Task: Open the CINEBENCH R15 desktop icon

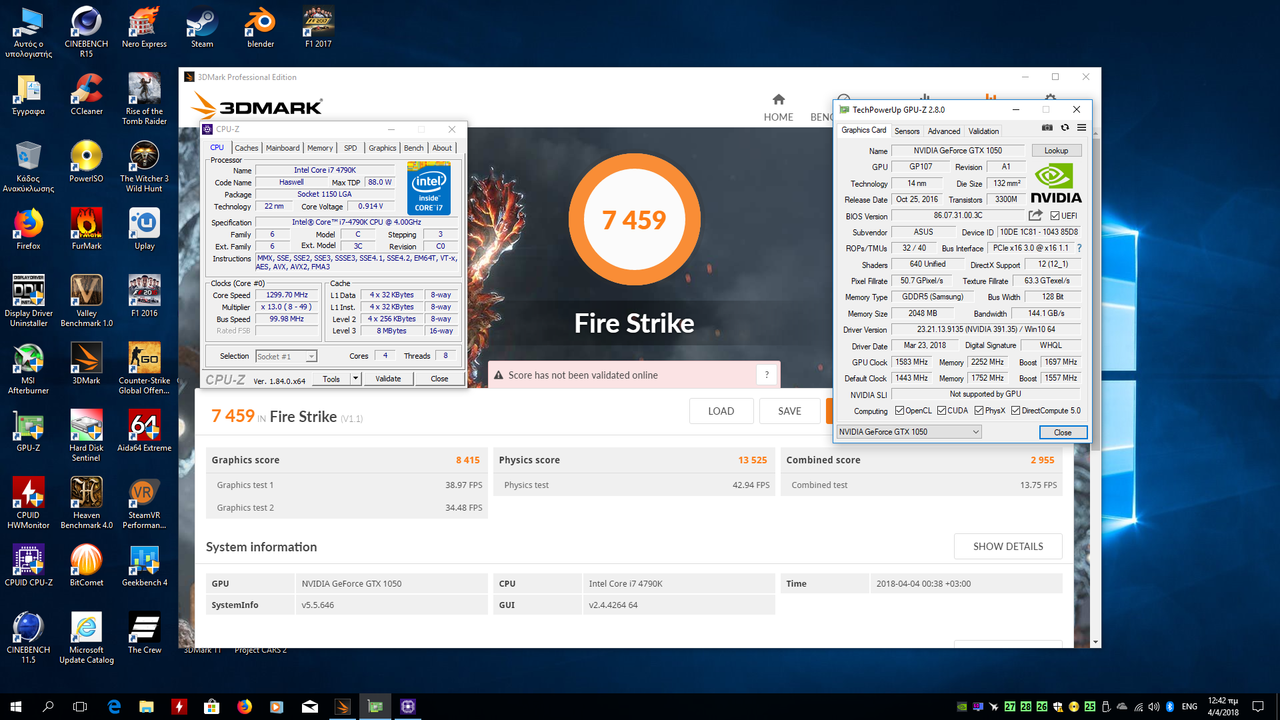Action: coord(86,32)
